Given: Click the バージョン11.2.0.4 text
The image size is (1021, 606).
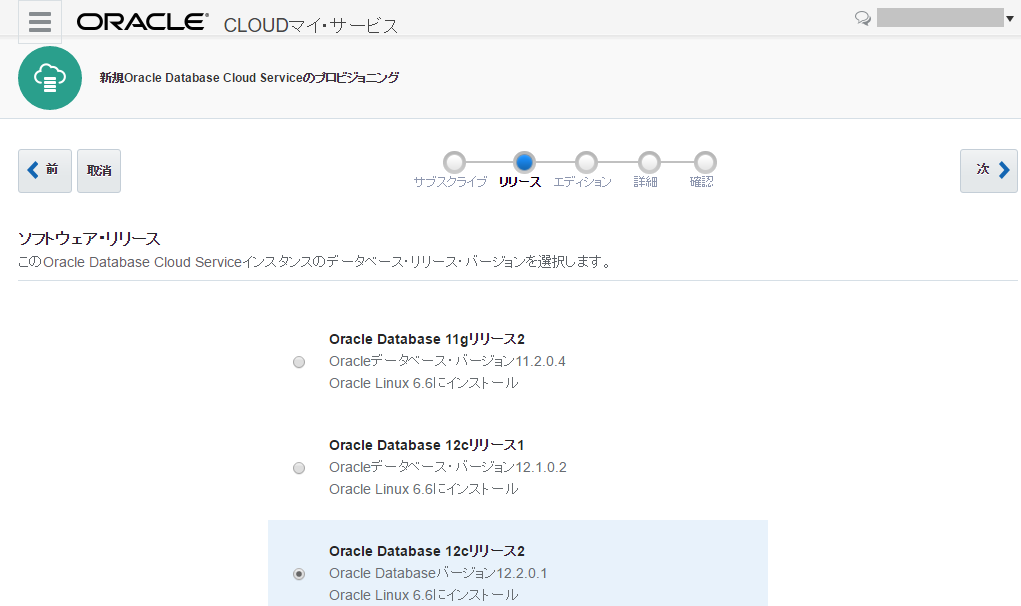Looking at the screenshot, I should (510, 361).
